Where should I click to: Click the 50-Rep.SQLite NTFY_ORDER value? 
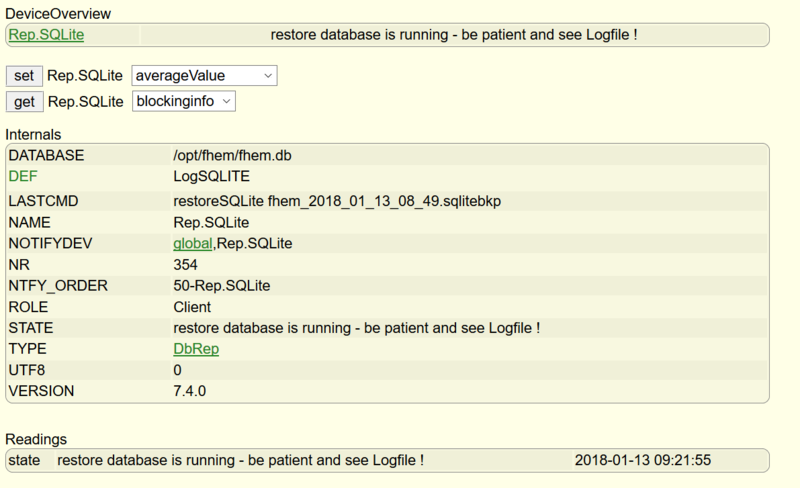221,285
